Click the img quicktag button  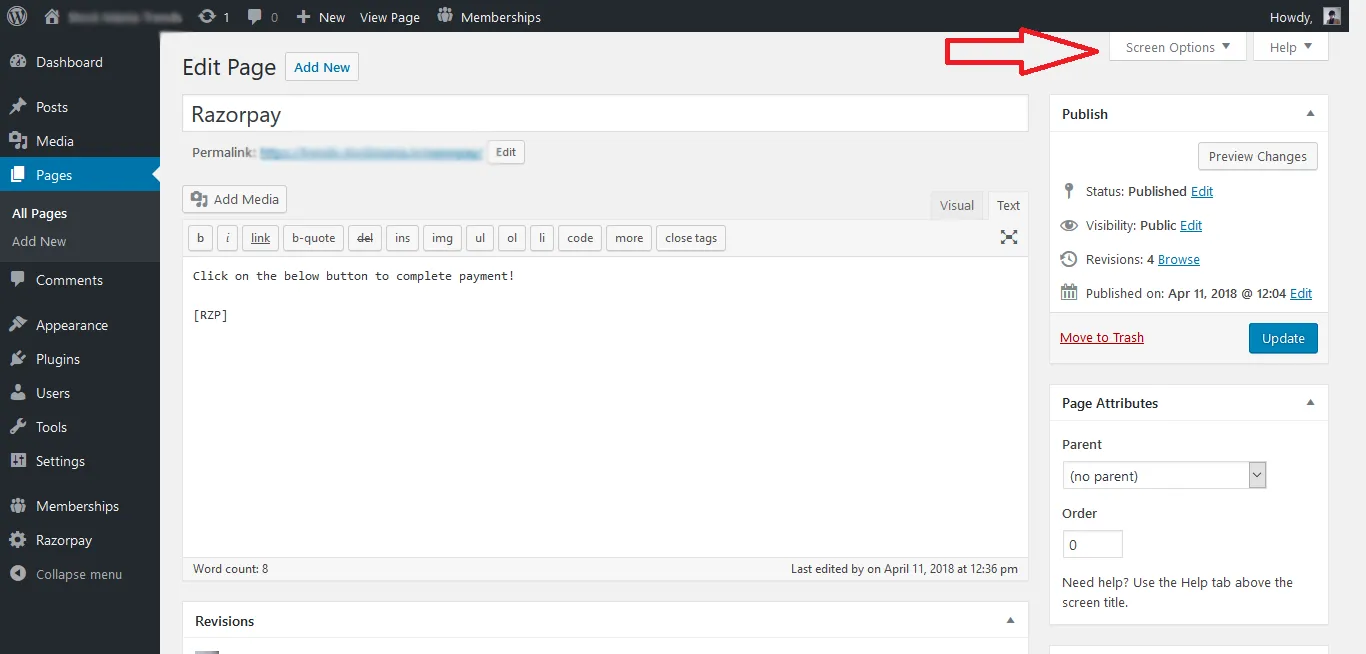(x=442, y=238)
